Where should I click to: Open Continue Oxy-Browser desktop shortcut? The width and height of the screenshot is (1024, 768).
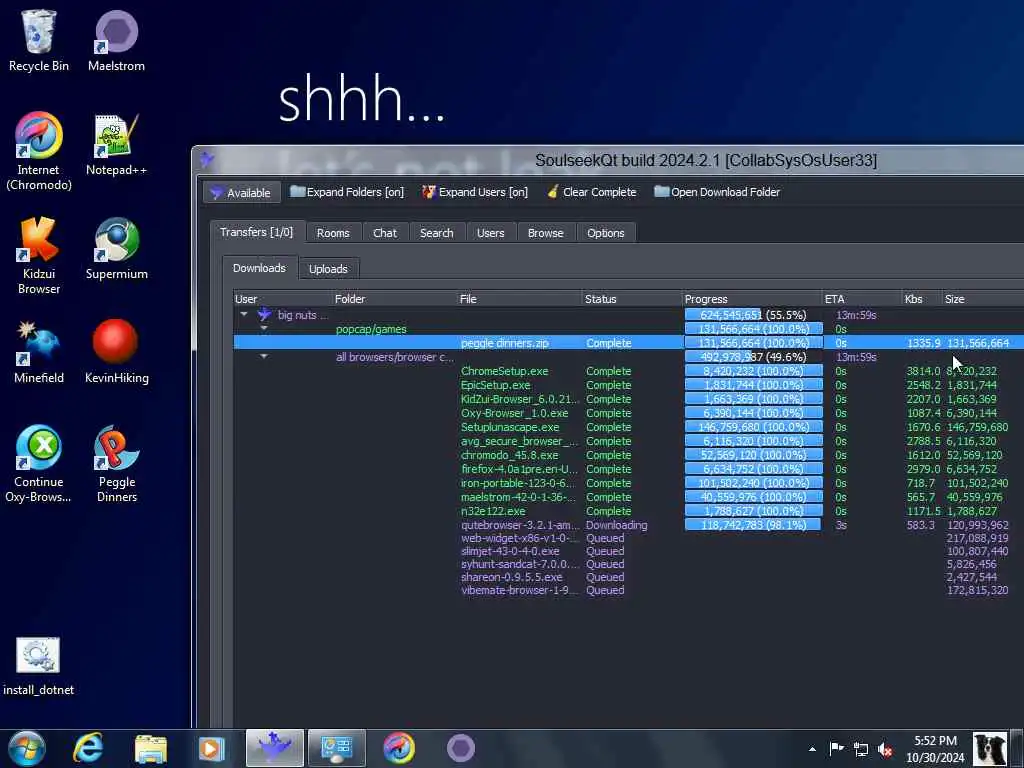(x=39, y=464)
